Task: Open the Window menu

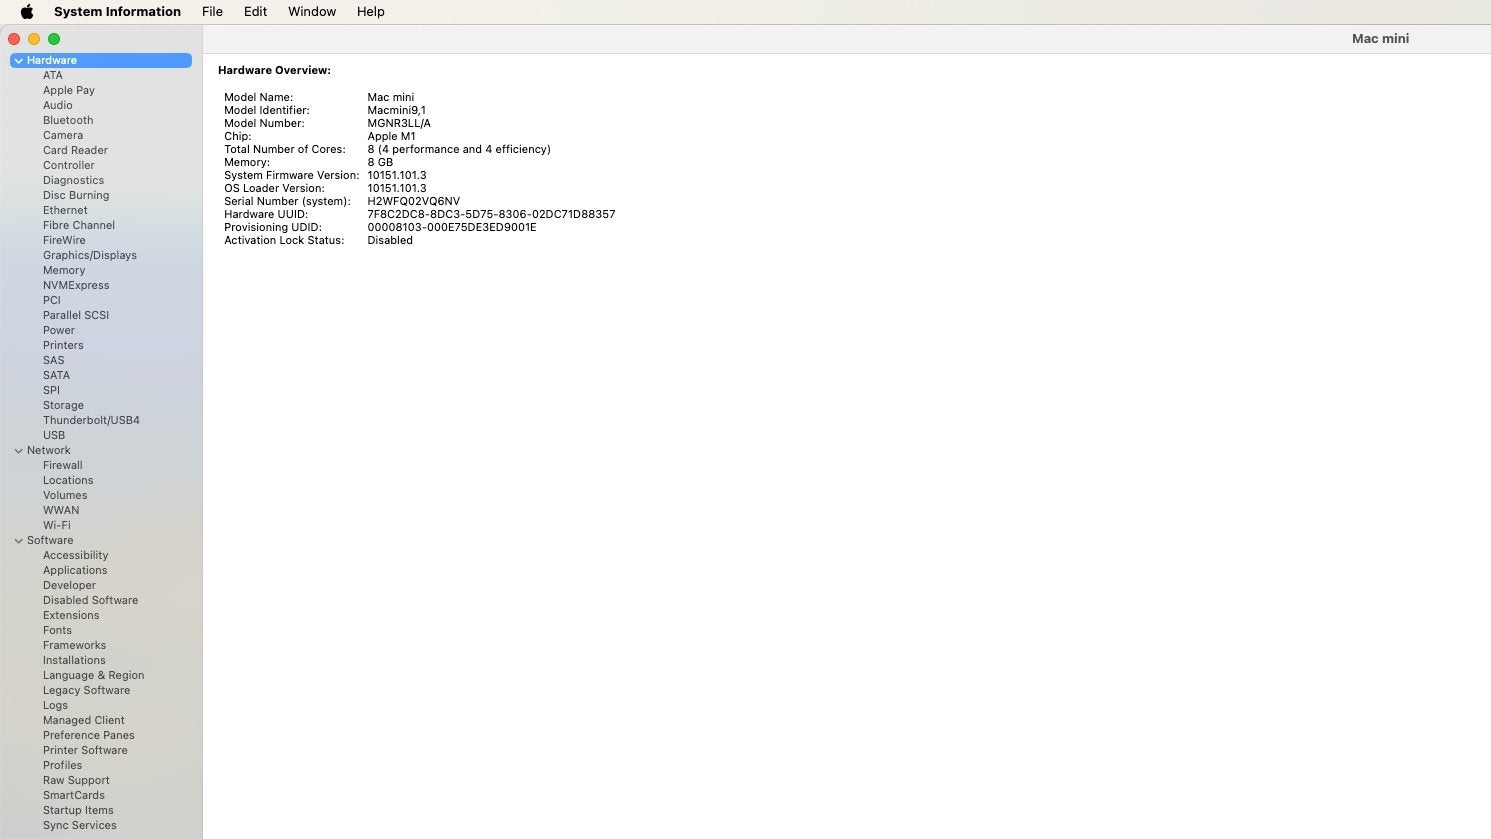Action: (312, 12)
